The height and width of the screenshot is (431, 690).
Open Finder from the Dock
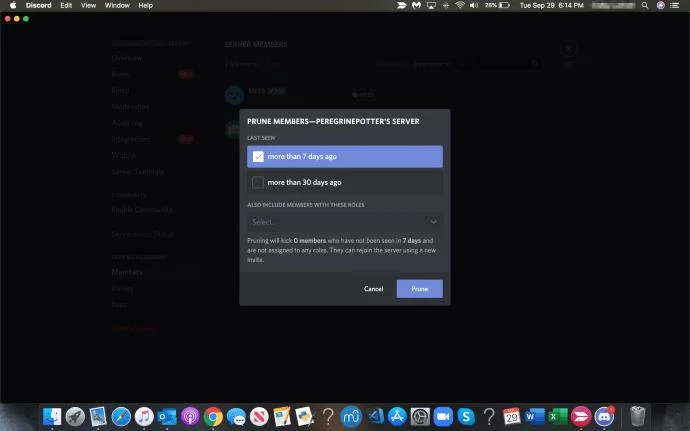(52, 416)
